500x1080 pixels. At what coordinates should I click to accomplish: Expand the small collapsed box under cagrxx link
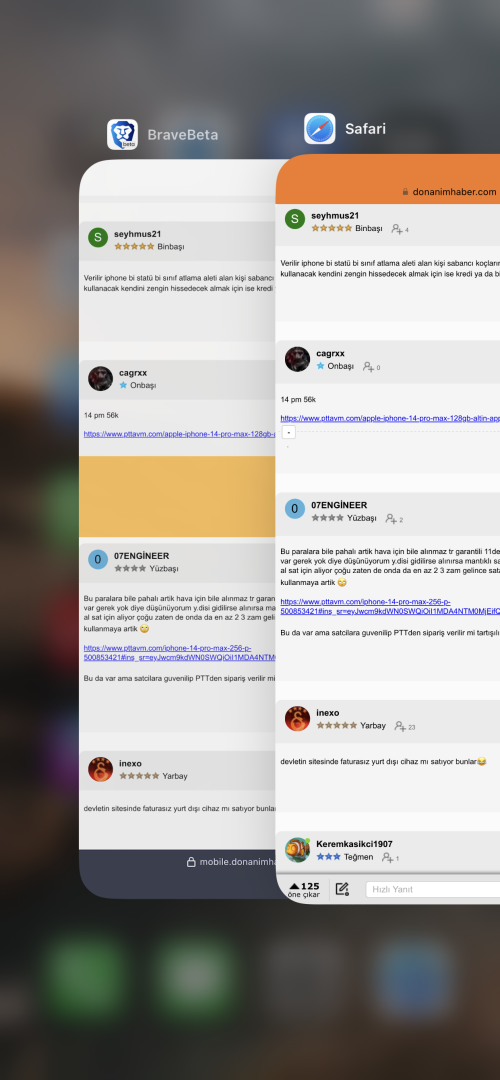(x=289, y=433)
